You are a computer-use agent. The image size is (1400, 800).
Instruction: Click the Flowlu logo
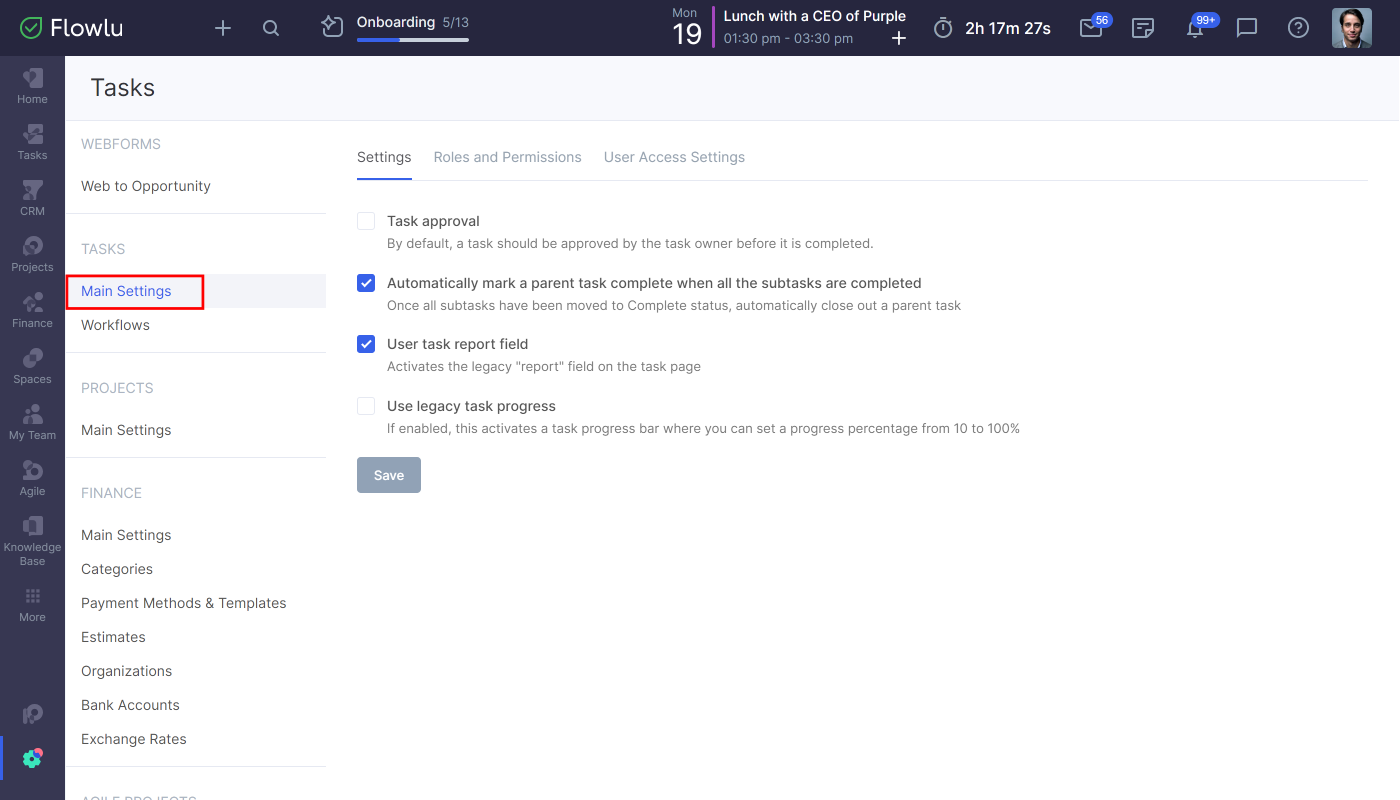(71, 28)
